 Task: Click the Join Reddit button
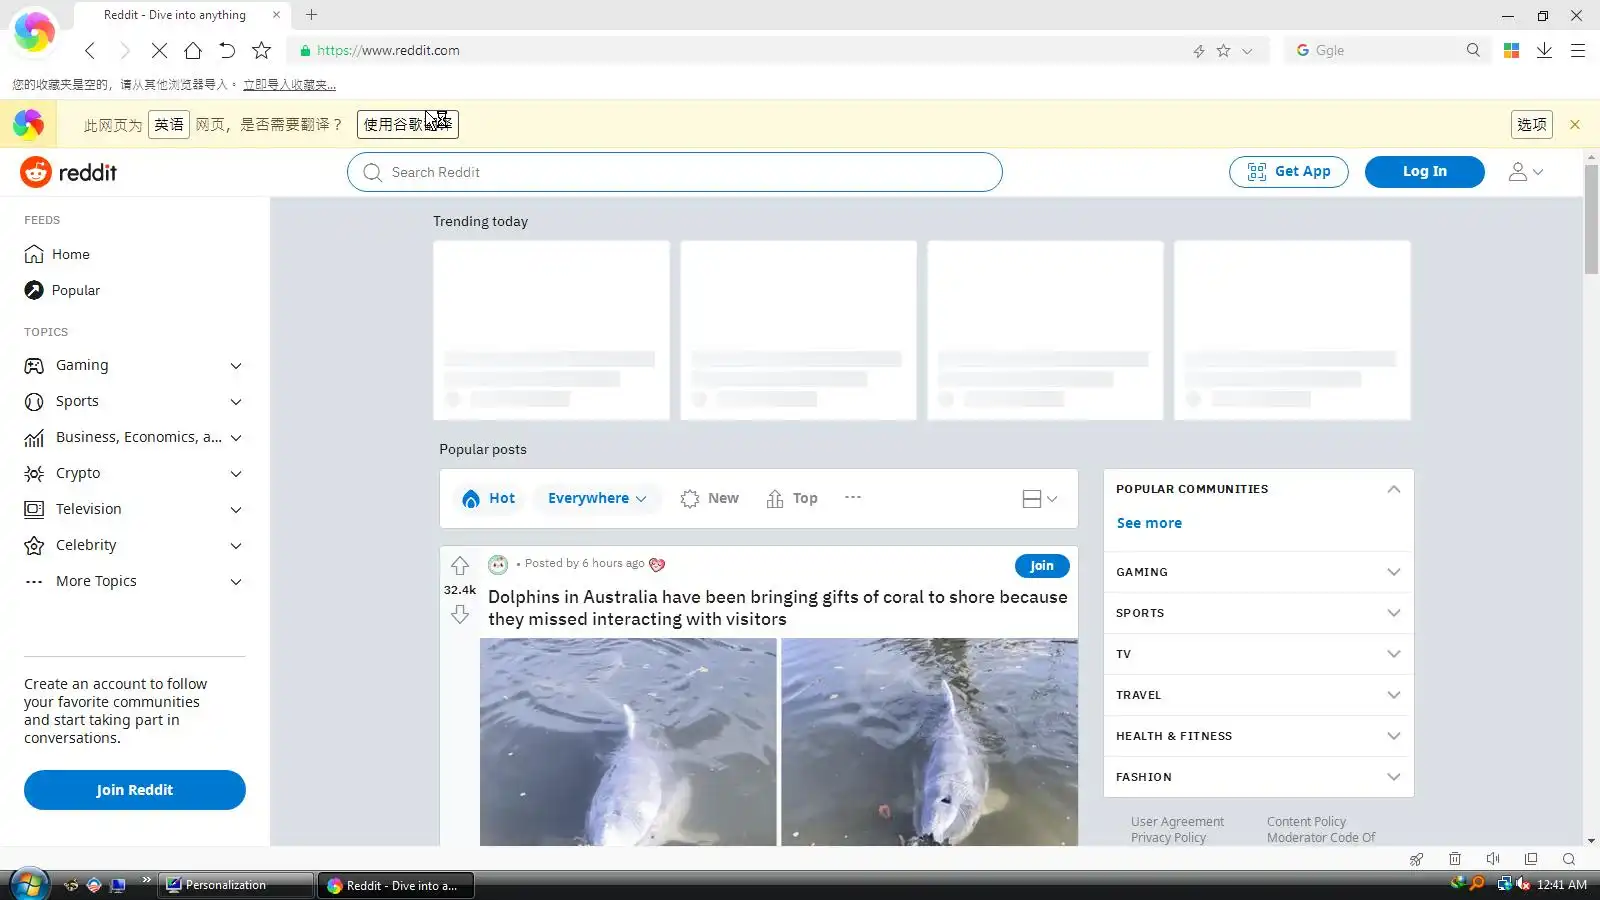tap(135, 790)
